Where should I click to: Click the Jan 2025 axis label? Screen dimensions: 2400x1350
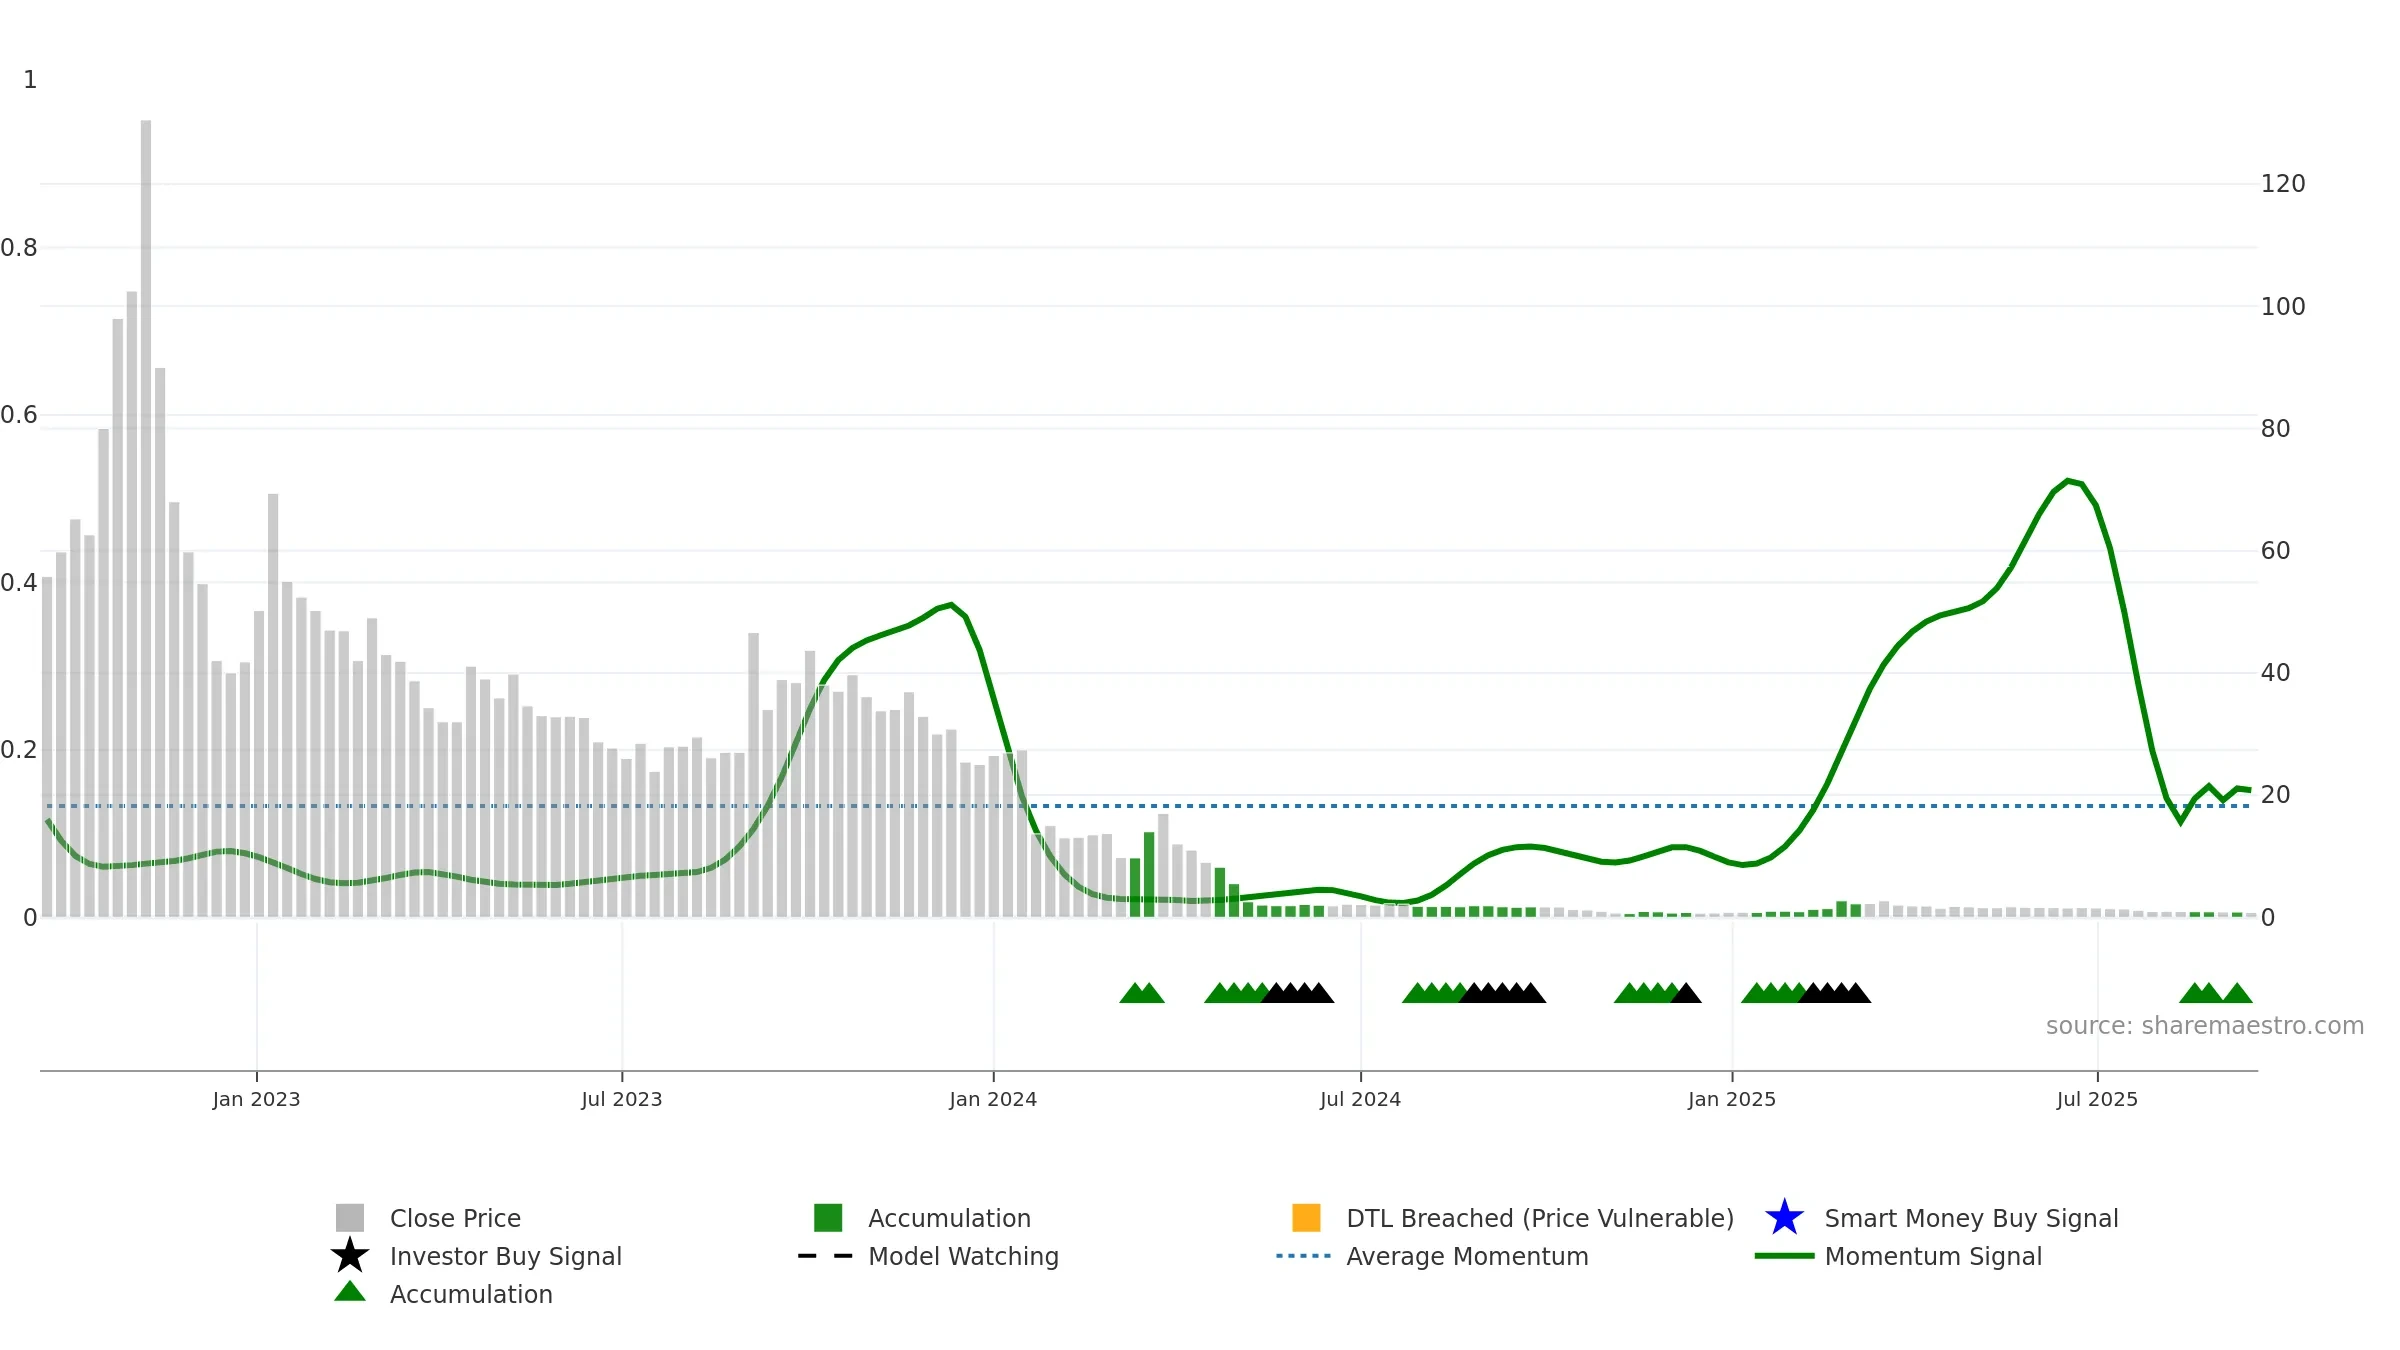[1732, 1100]
